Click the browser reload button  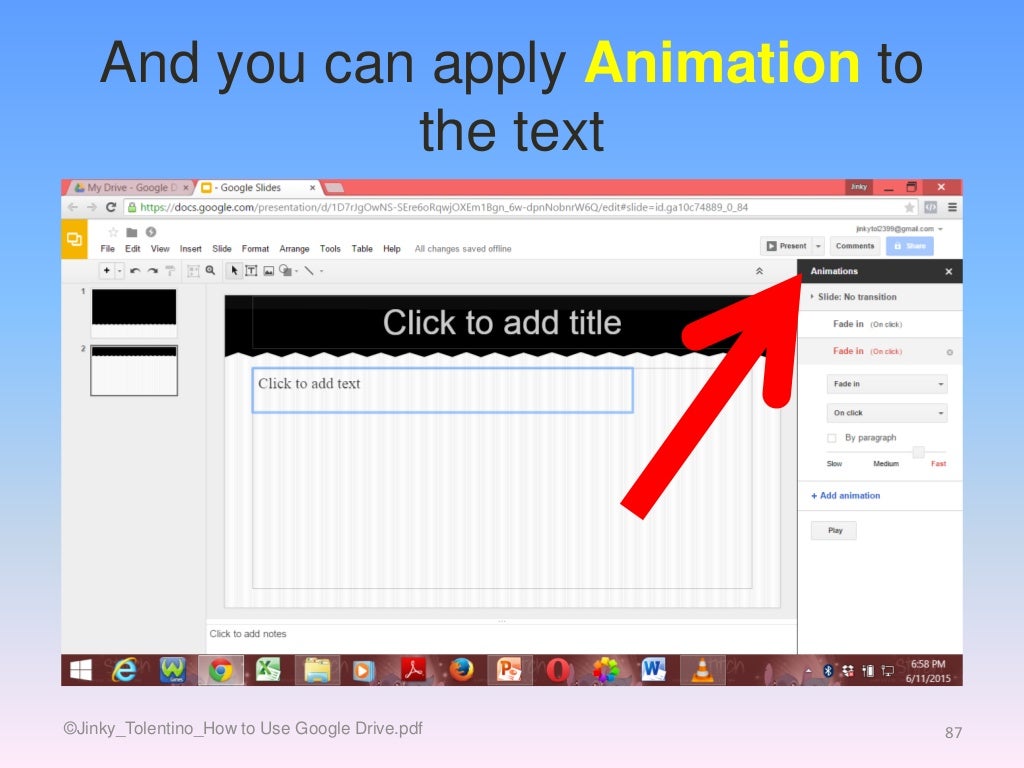[x=111, y=207]
